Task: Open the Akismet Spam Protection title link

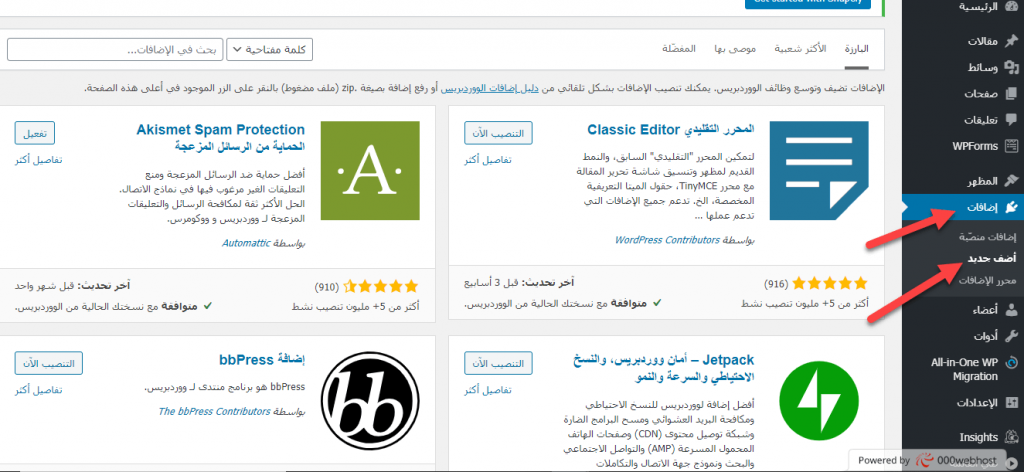Action: 221,137
